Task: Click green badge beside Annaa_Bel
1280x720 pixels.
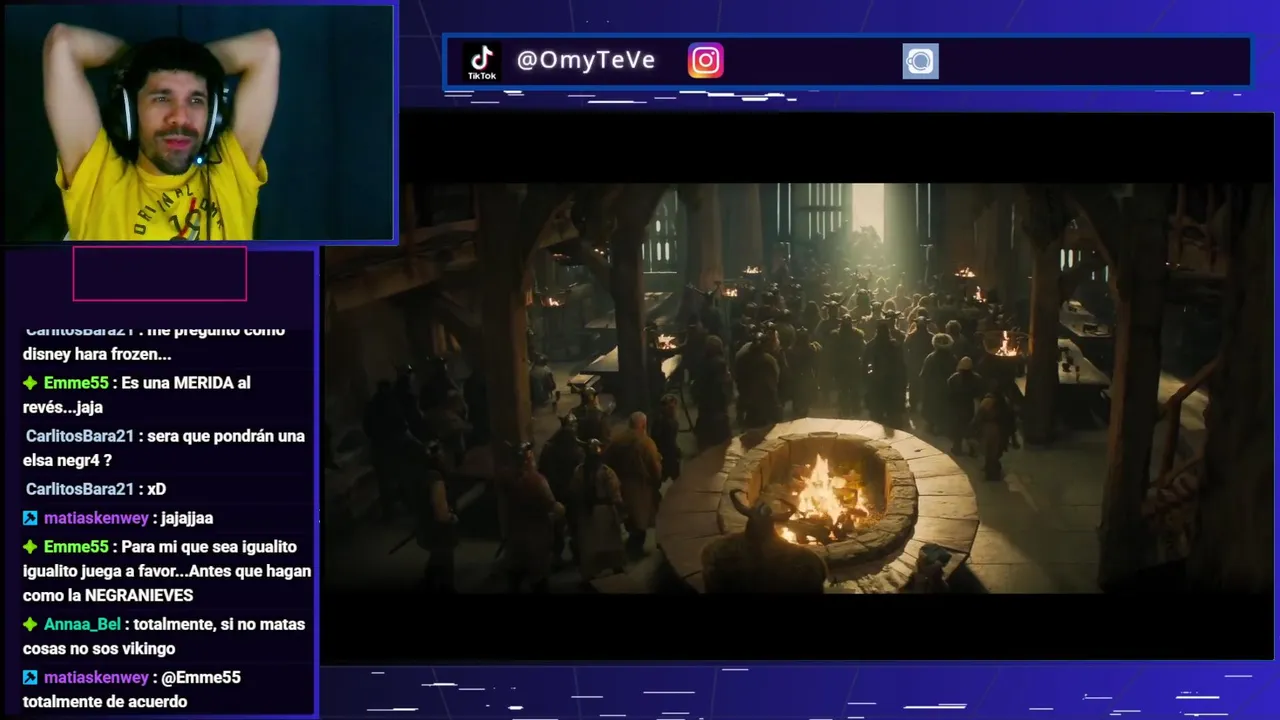Action: [x=30, y=624]
